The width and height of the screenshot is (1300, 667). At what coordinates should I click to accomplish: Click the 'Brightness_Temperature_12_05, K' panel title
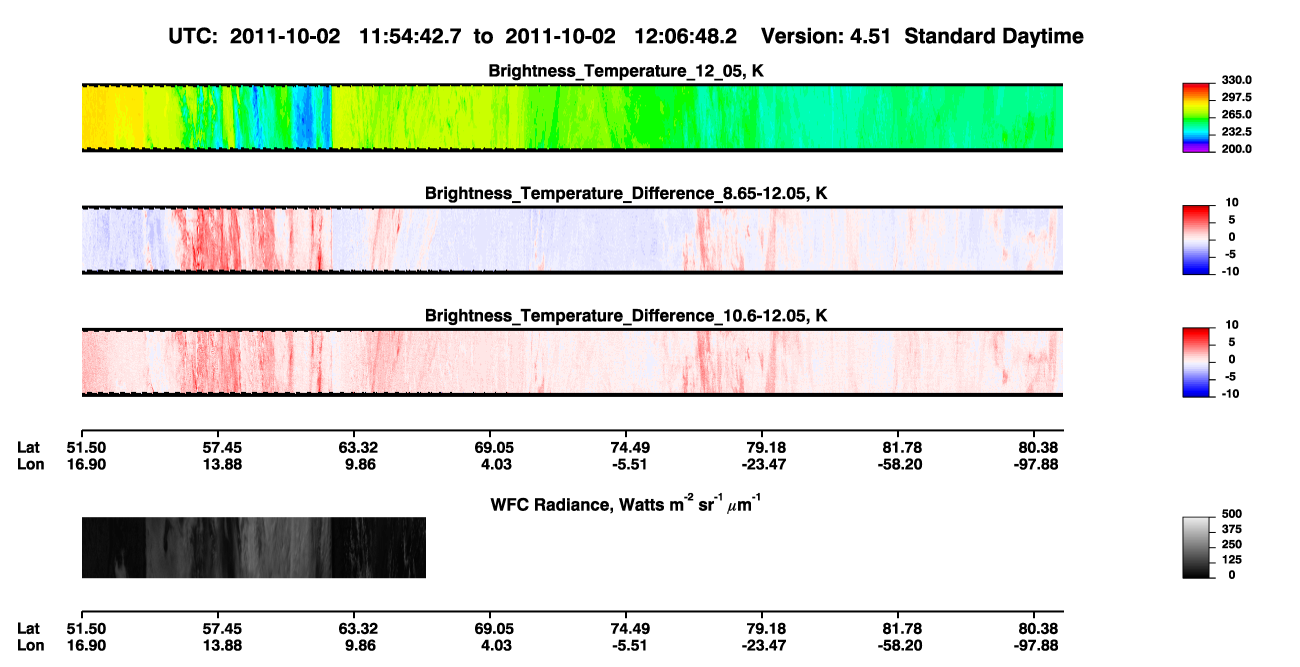626,71
